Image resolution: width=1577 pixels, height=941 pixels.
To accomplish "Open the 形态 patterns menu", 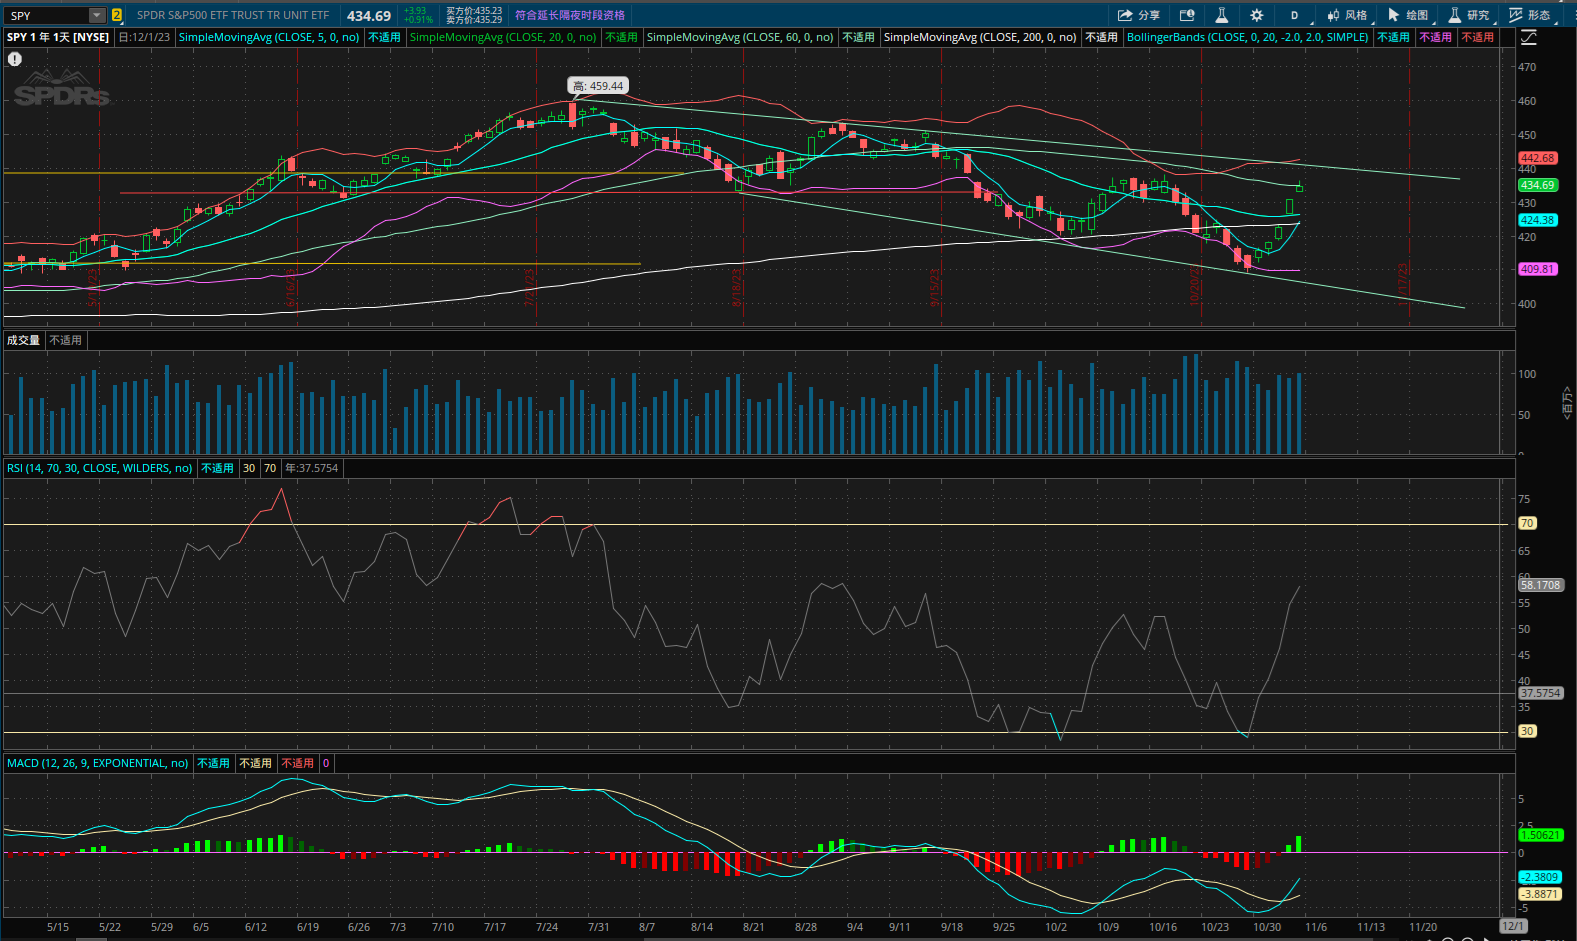I will pos(1530,15).
